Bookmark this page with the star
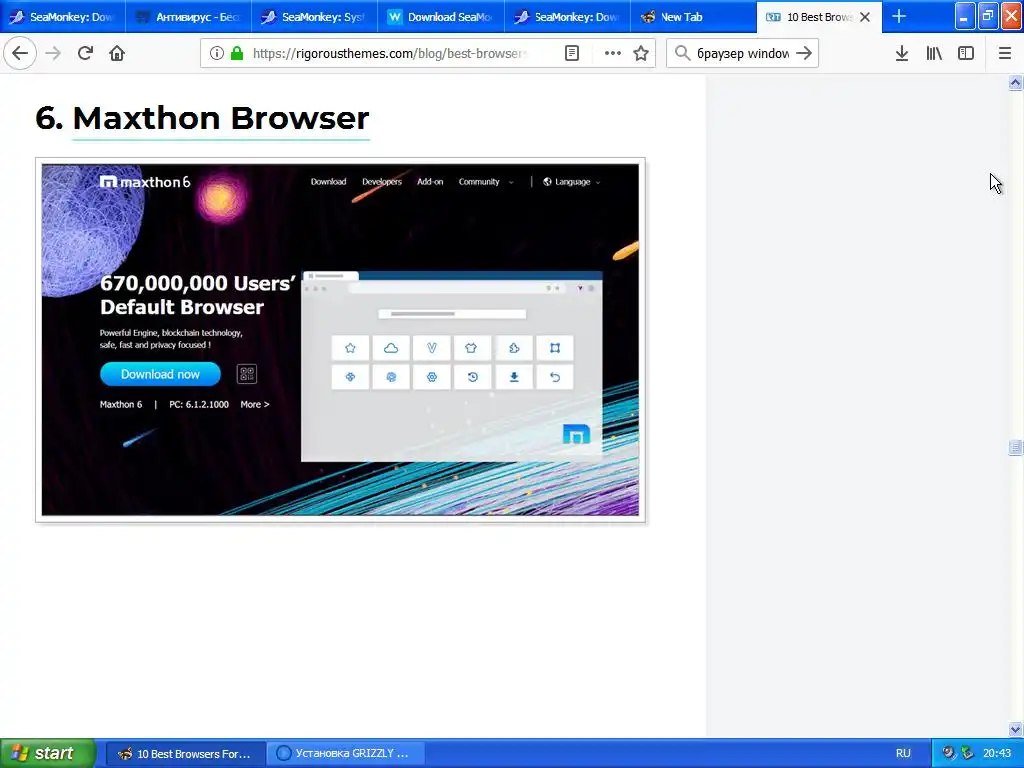The height and width of the screenshot is (768, 1024). (x=641, y=53)
